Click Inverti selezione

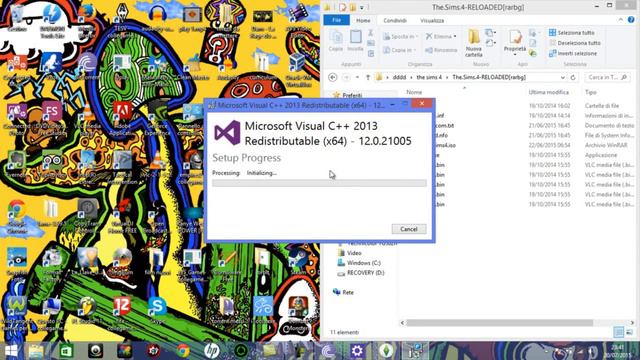[573, 53]
